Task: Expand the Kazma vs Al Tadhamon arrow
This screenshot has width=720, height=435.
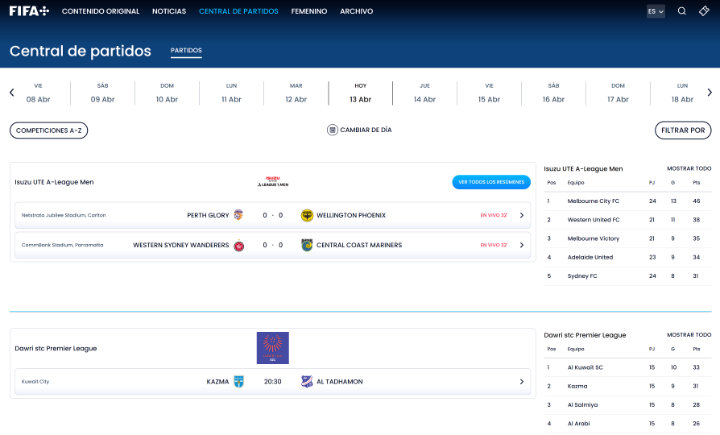Action: [x=521, y=381]
